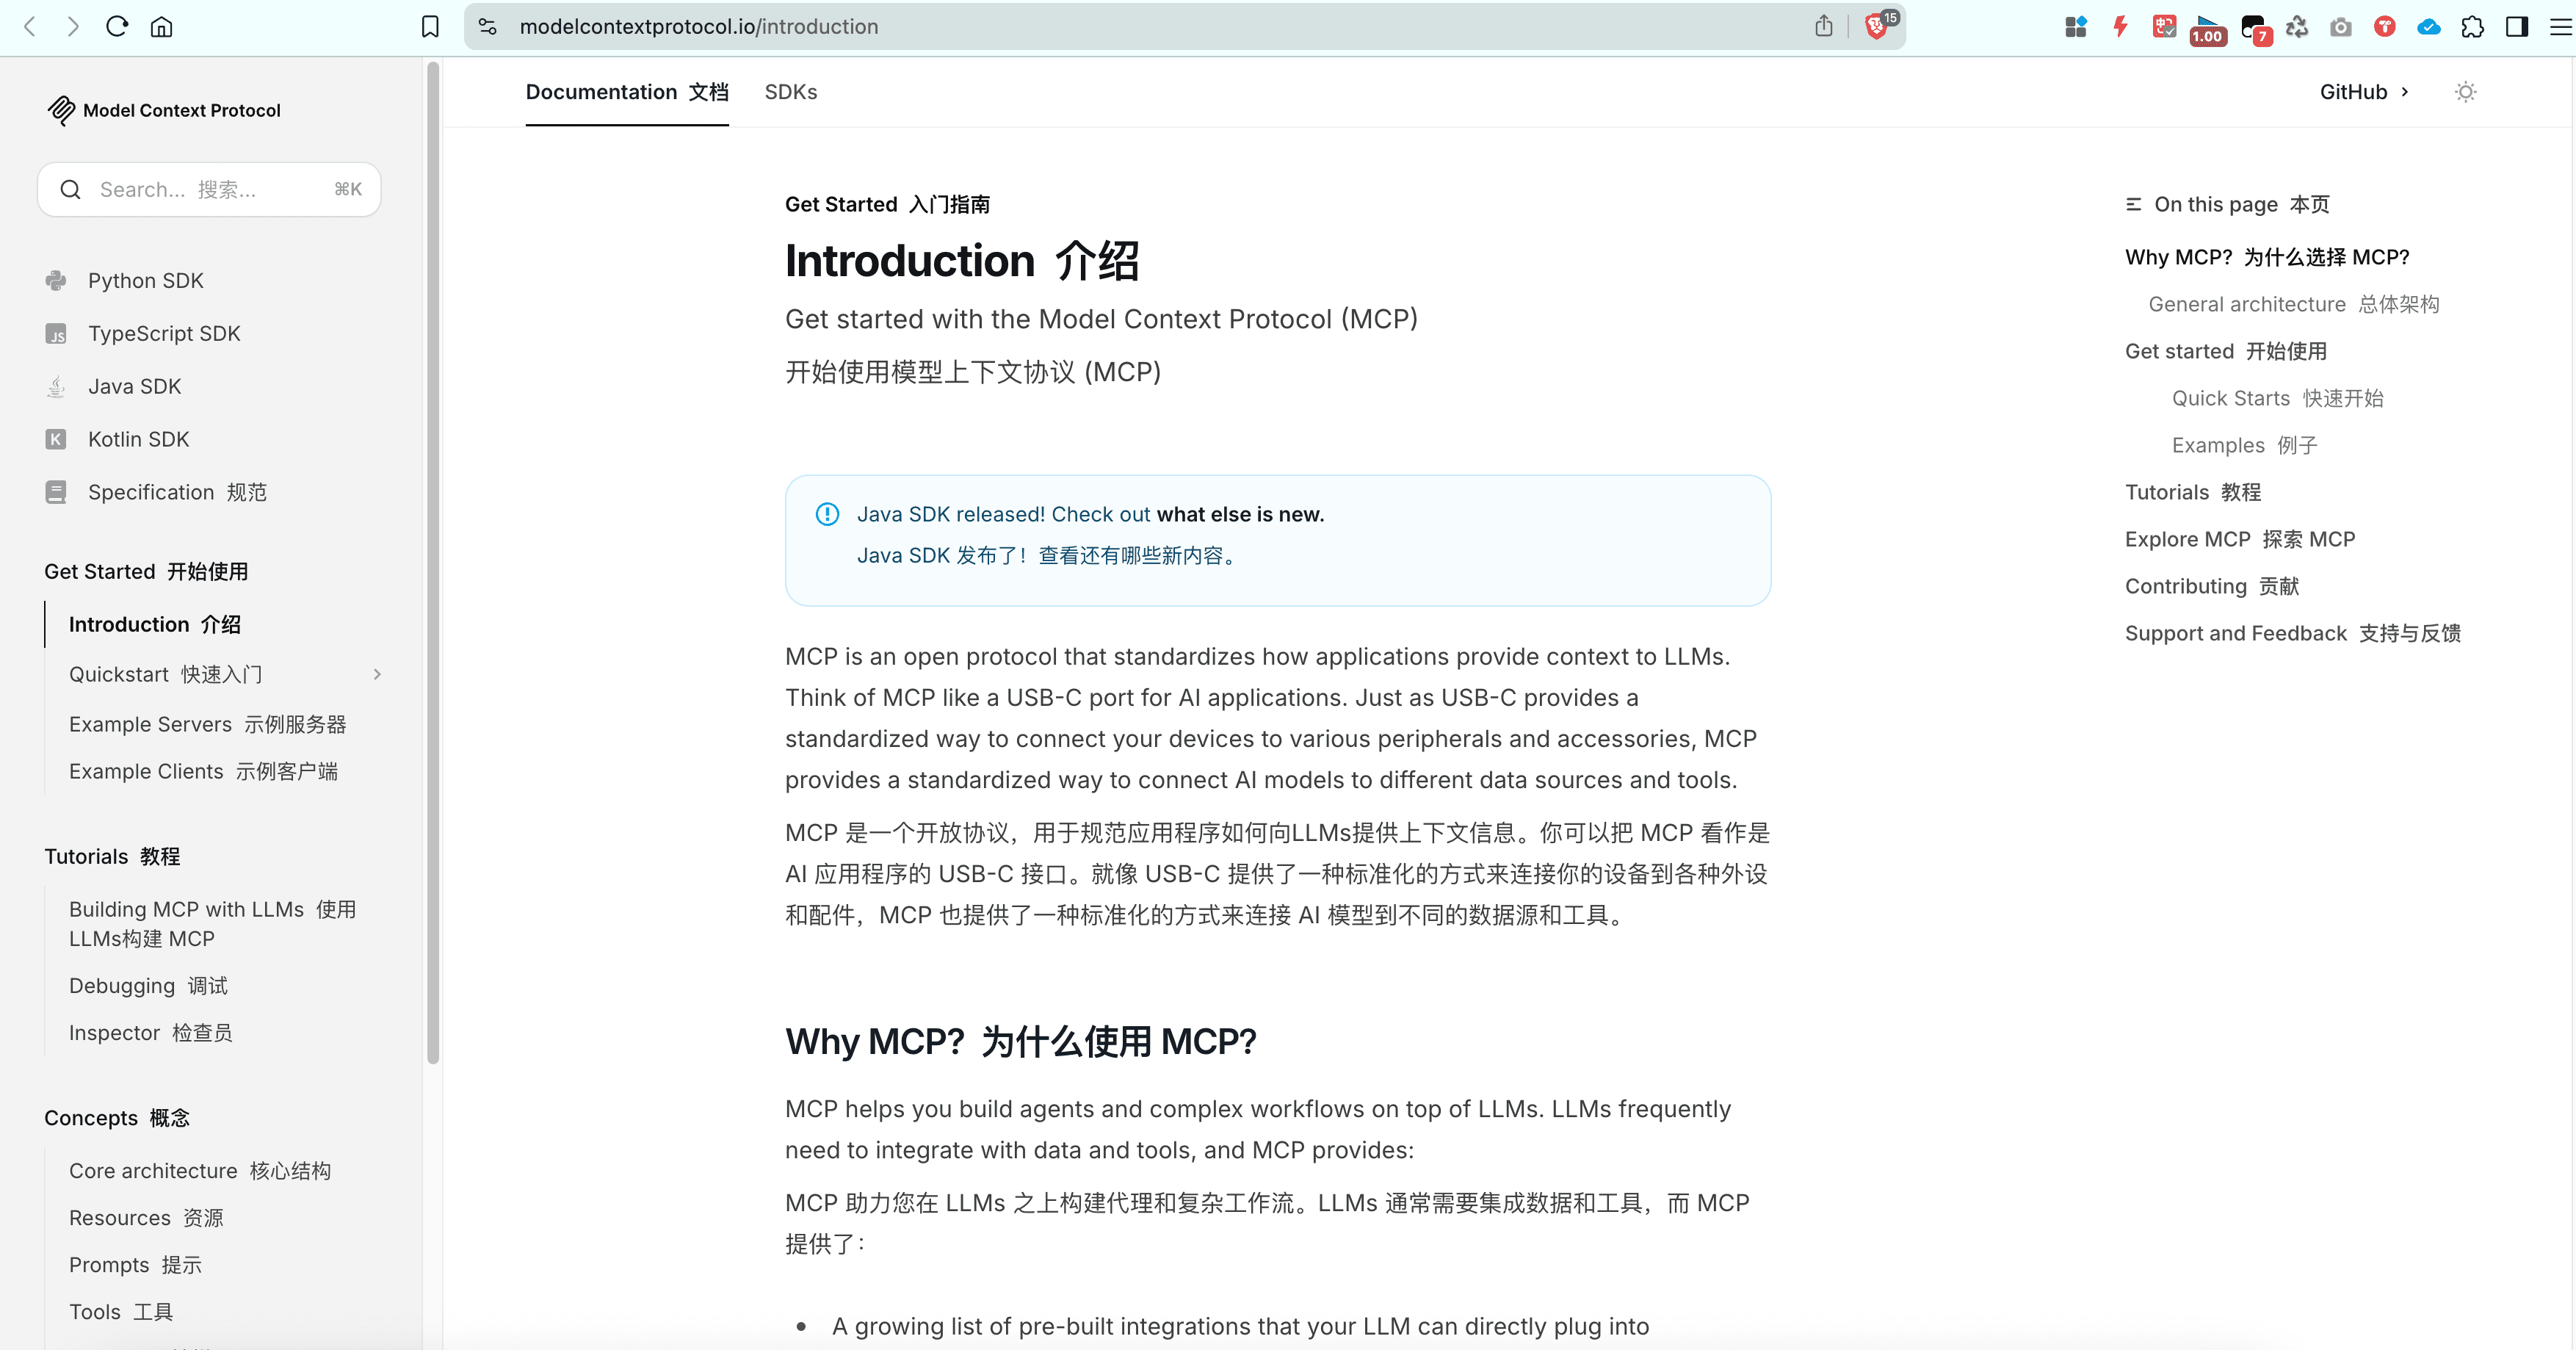
Task: Open Example Clients 示例客户端 page
Action: [203, 772]
